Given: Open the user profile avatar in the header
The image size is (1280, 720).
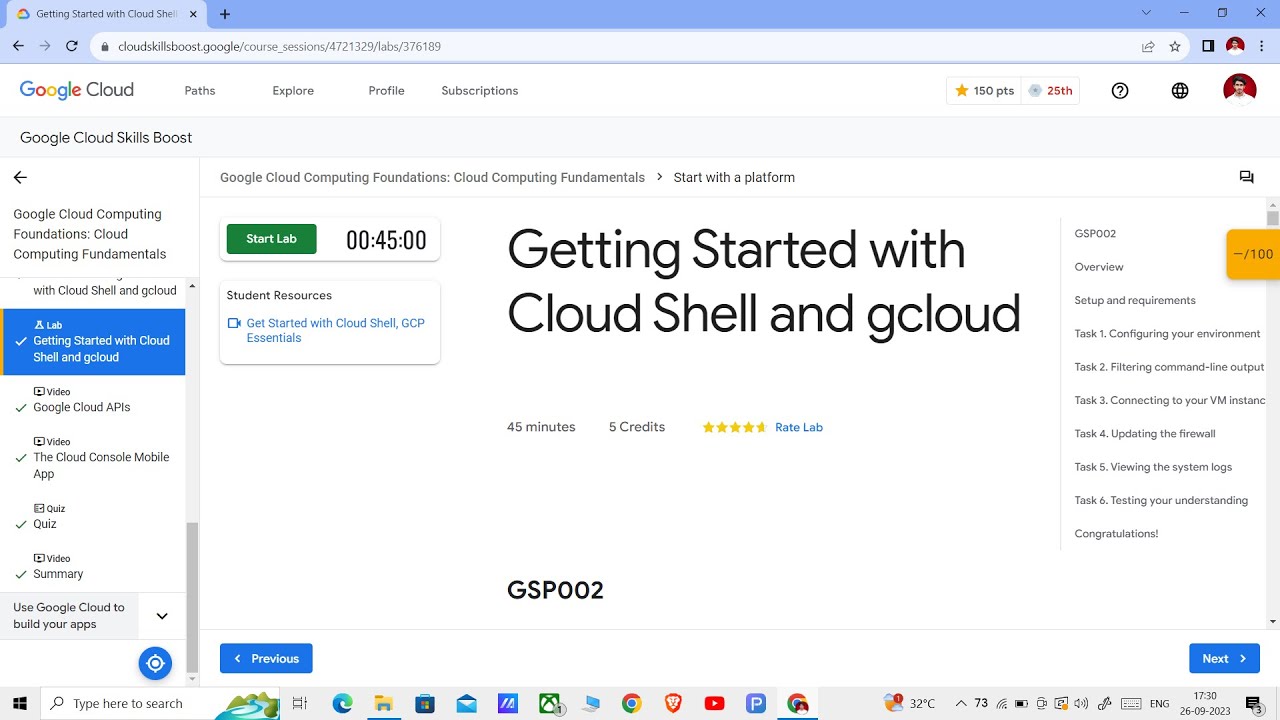Looking at the screenshot, I should [x=1240, y=90].
